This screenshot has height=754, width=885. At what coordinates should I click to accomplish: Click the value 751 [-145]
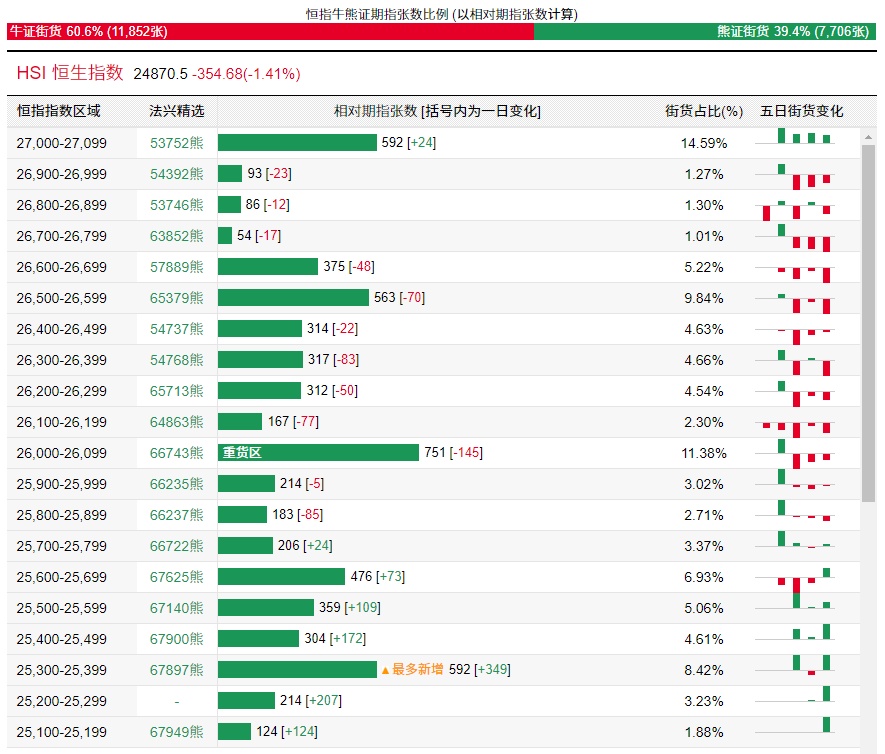454,453
